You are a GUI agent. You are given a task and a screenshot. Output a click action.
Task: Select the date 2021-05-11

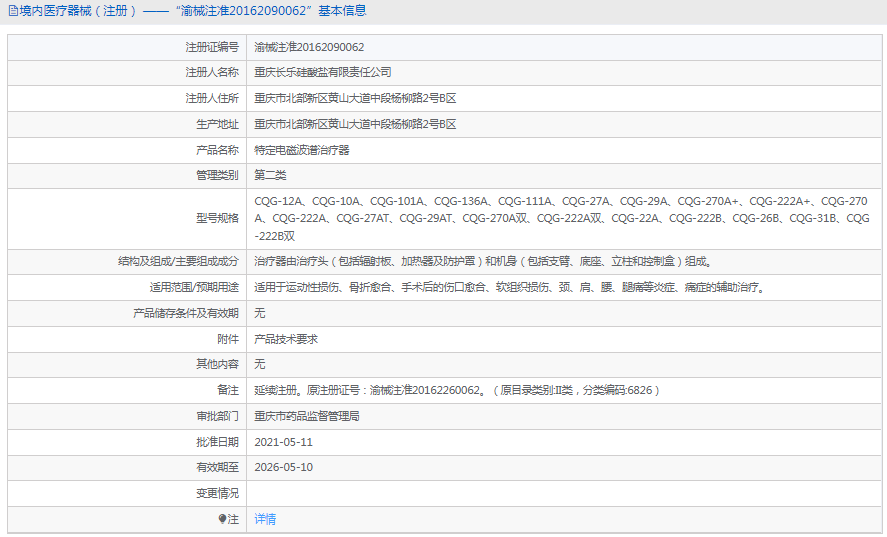283,442
